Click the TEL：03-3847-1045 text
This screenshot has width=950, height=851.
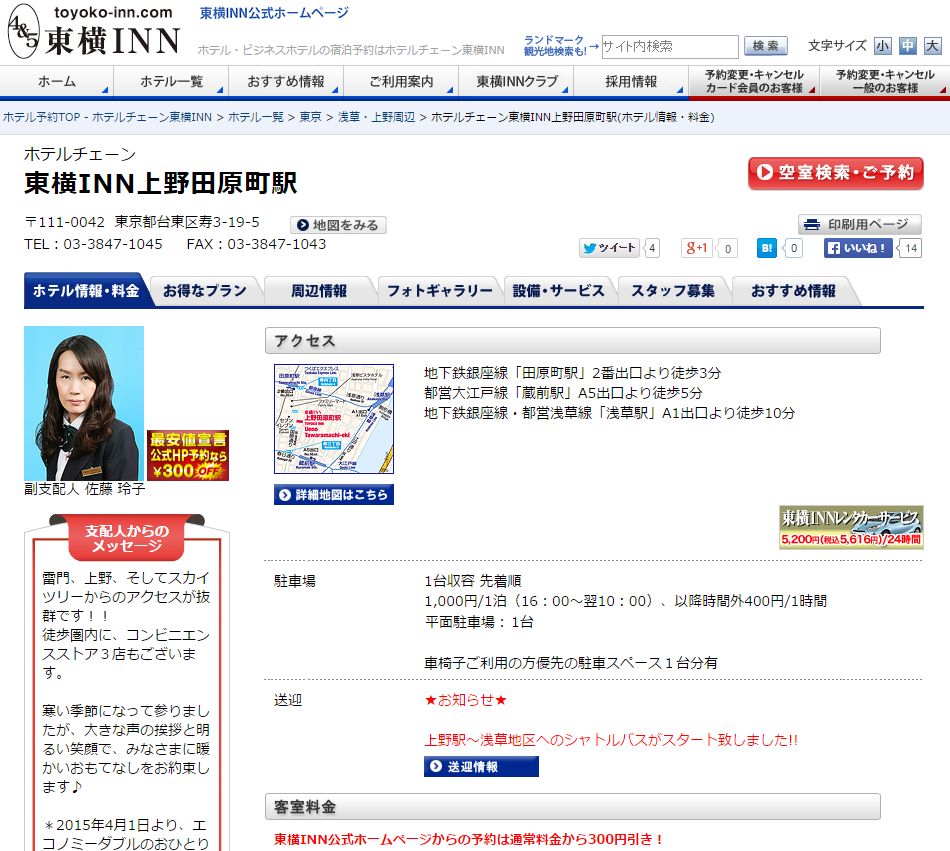pos(93,244)
